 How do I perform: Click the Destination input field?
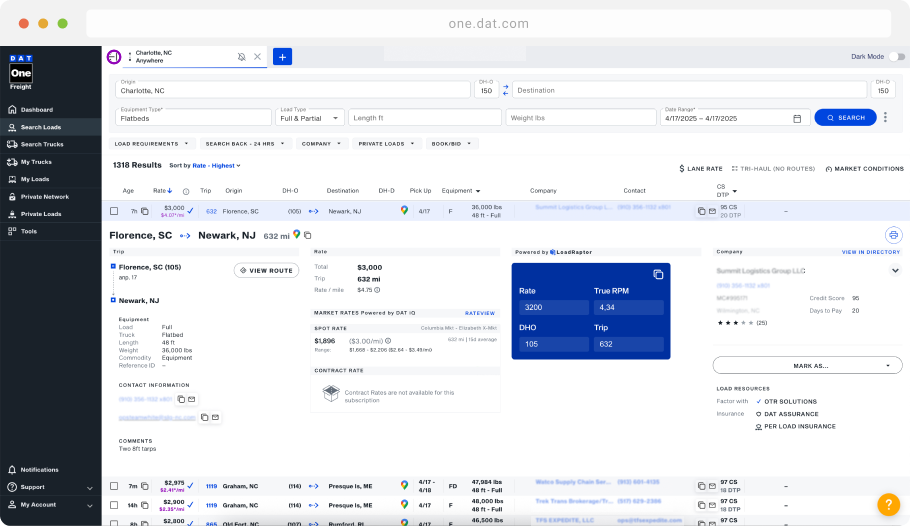(x=690, y=90)
